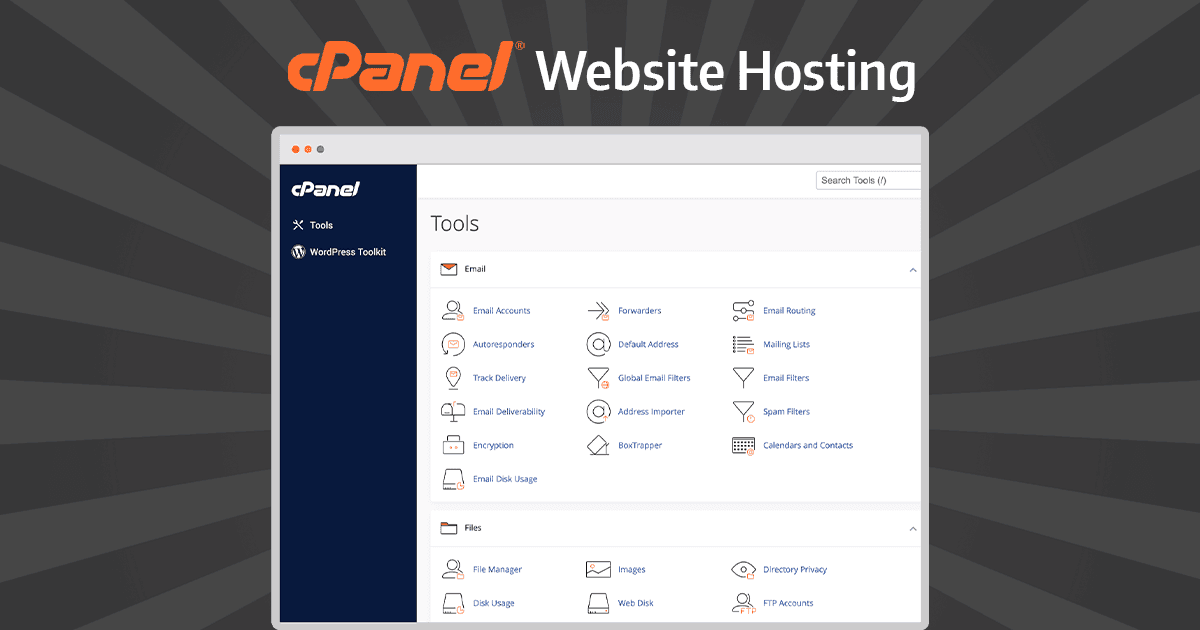Open the Disk Usage icon
Viewport: 1200px width, 630px height.
pos(453,604)
